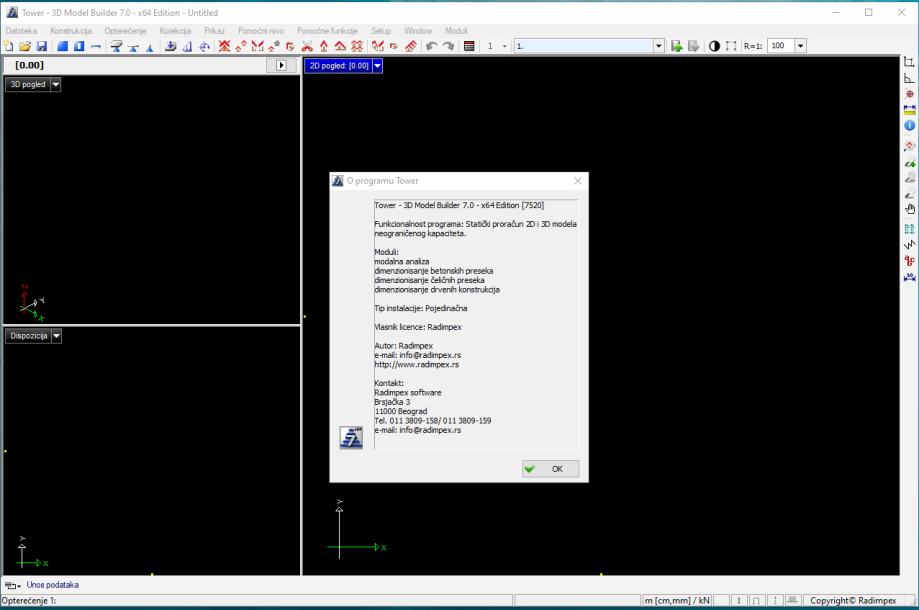Click the blue info circle in right sidebar
The width and height of the screenshot is (919, 610).
909,125
